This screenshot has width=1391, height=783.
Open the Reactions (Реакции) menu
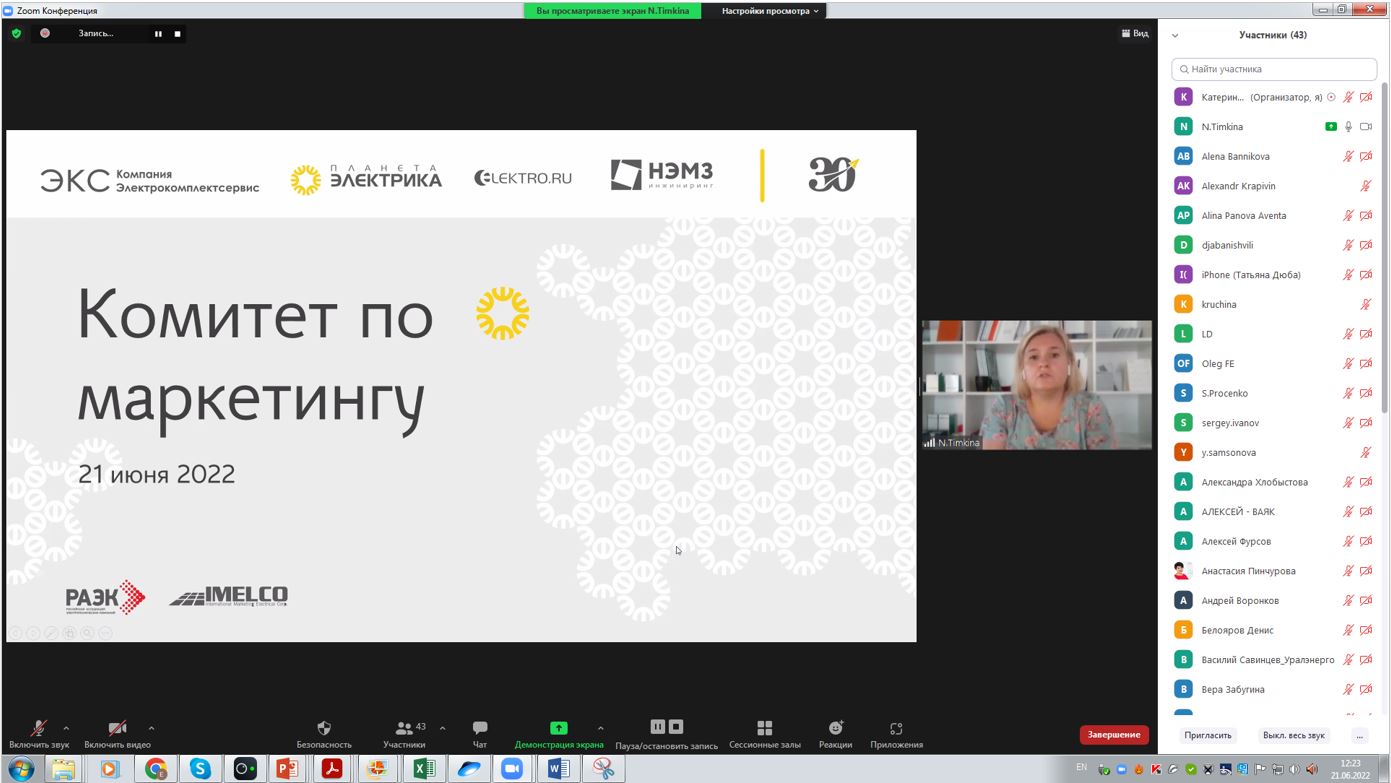(835, 729)
